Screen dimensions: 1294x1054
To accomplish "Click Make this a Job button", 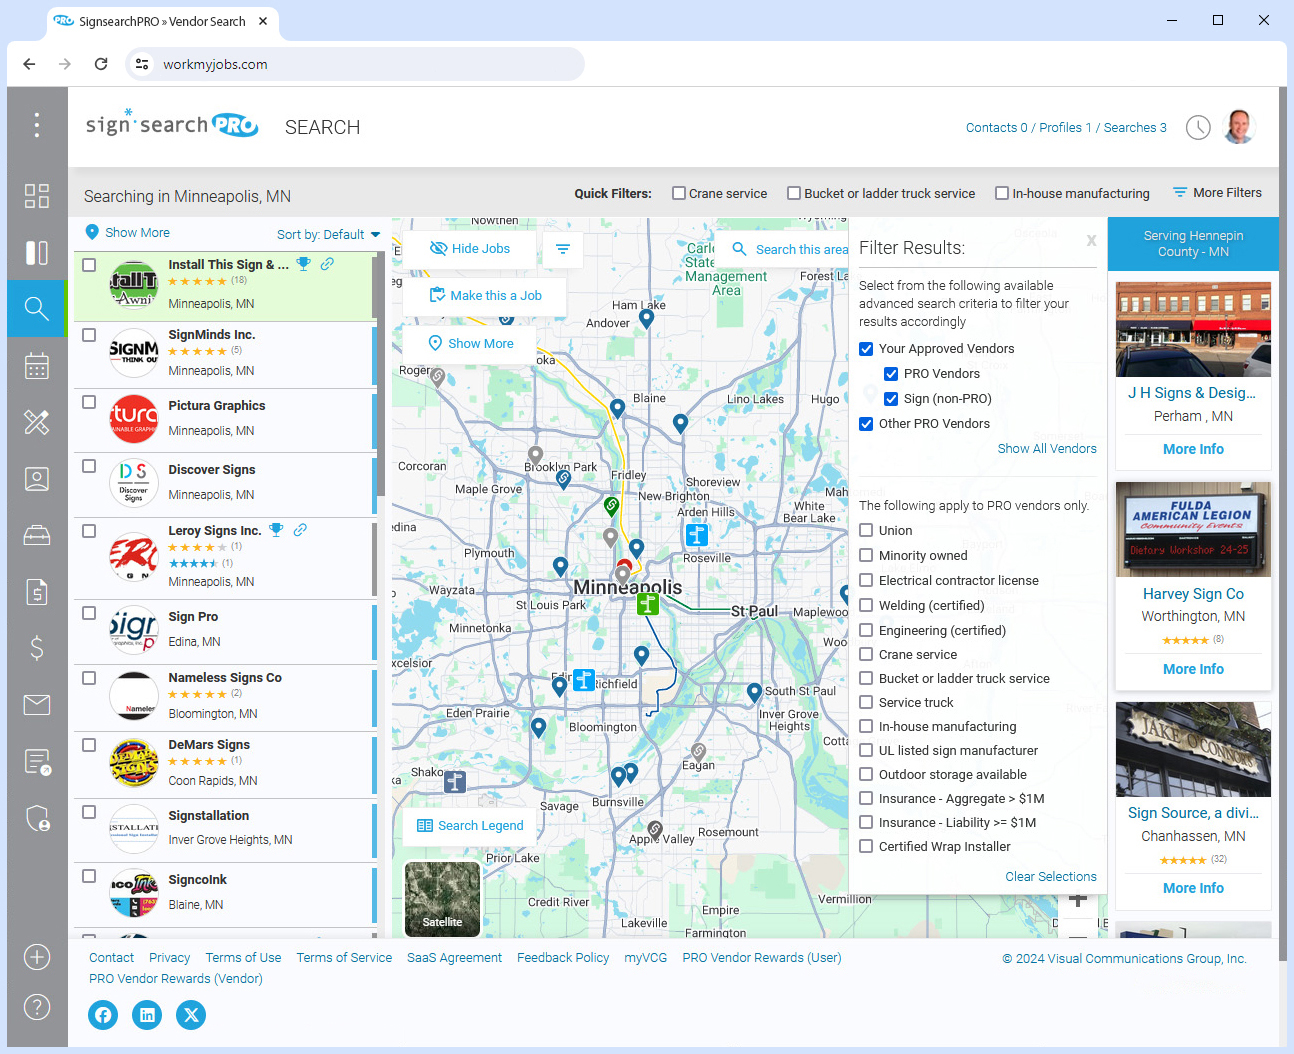I will coord(485,296).
